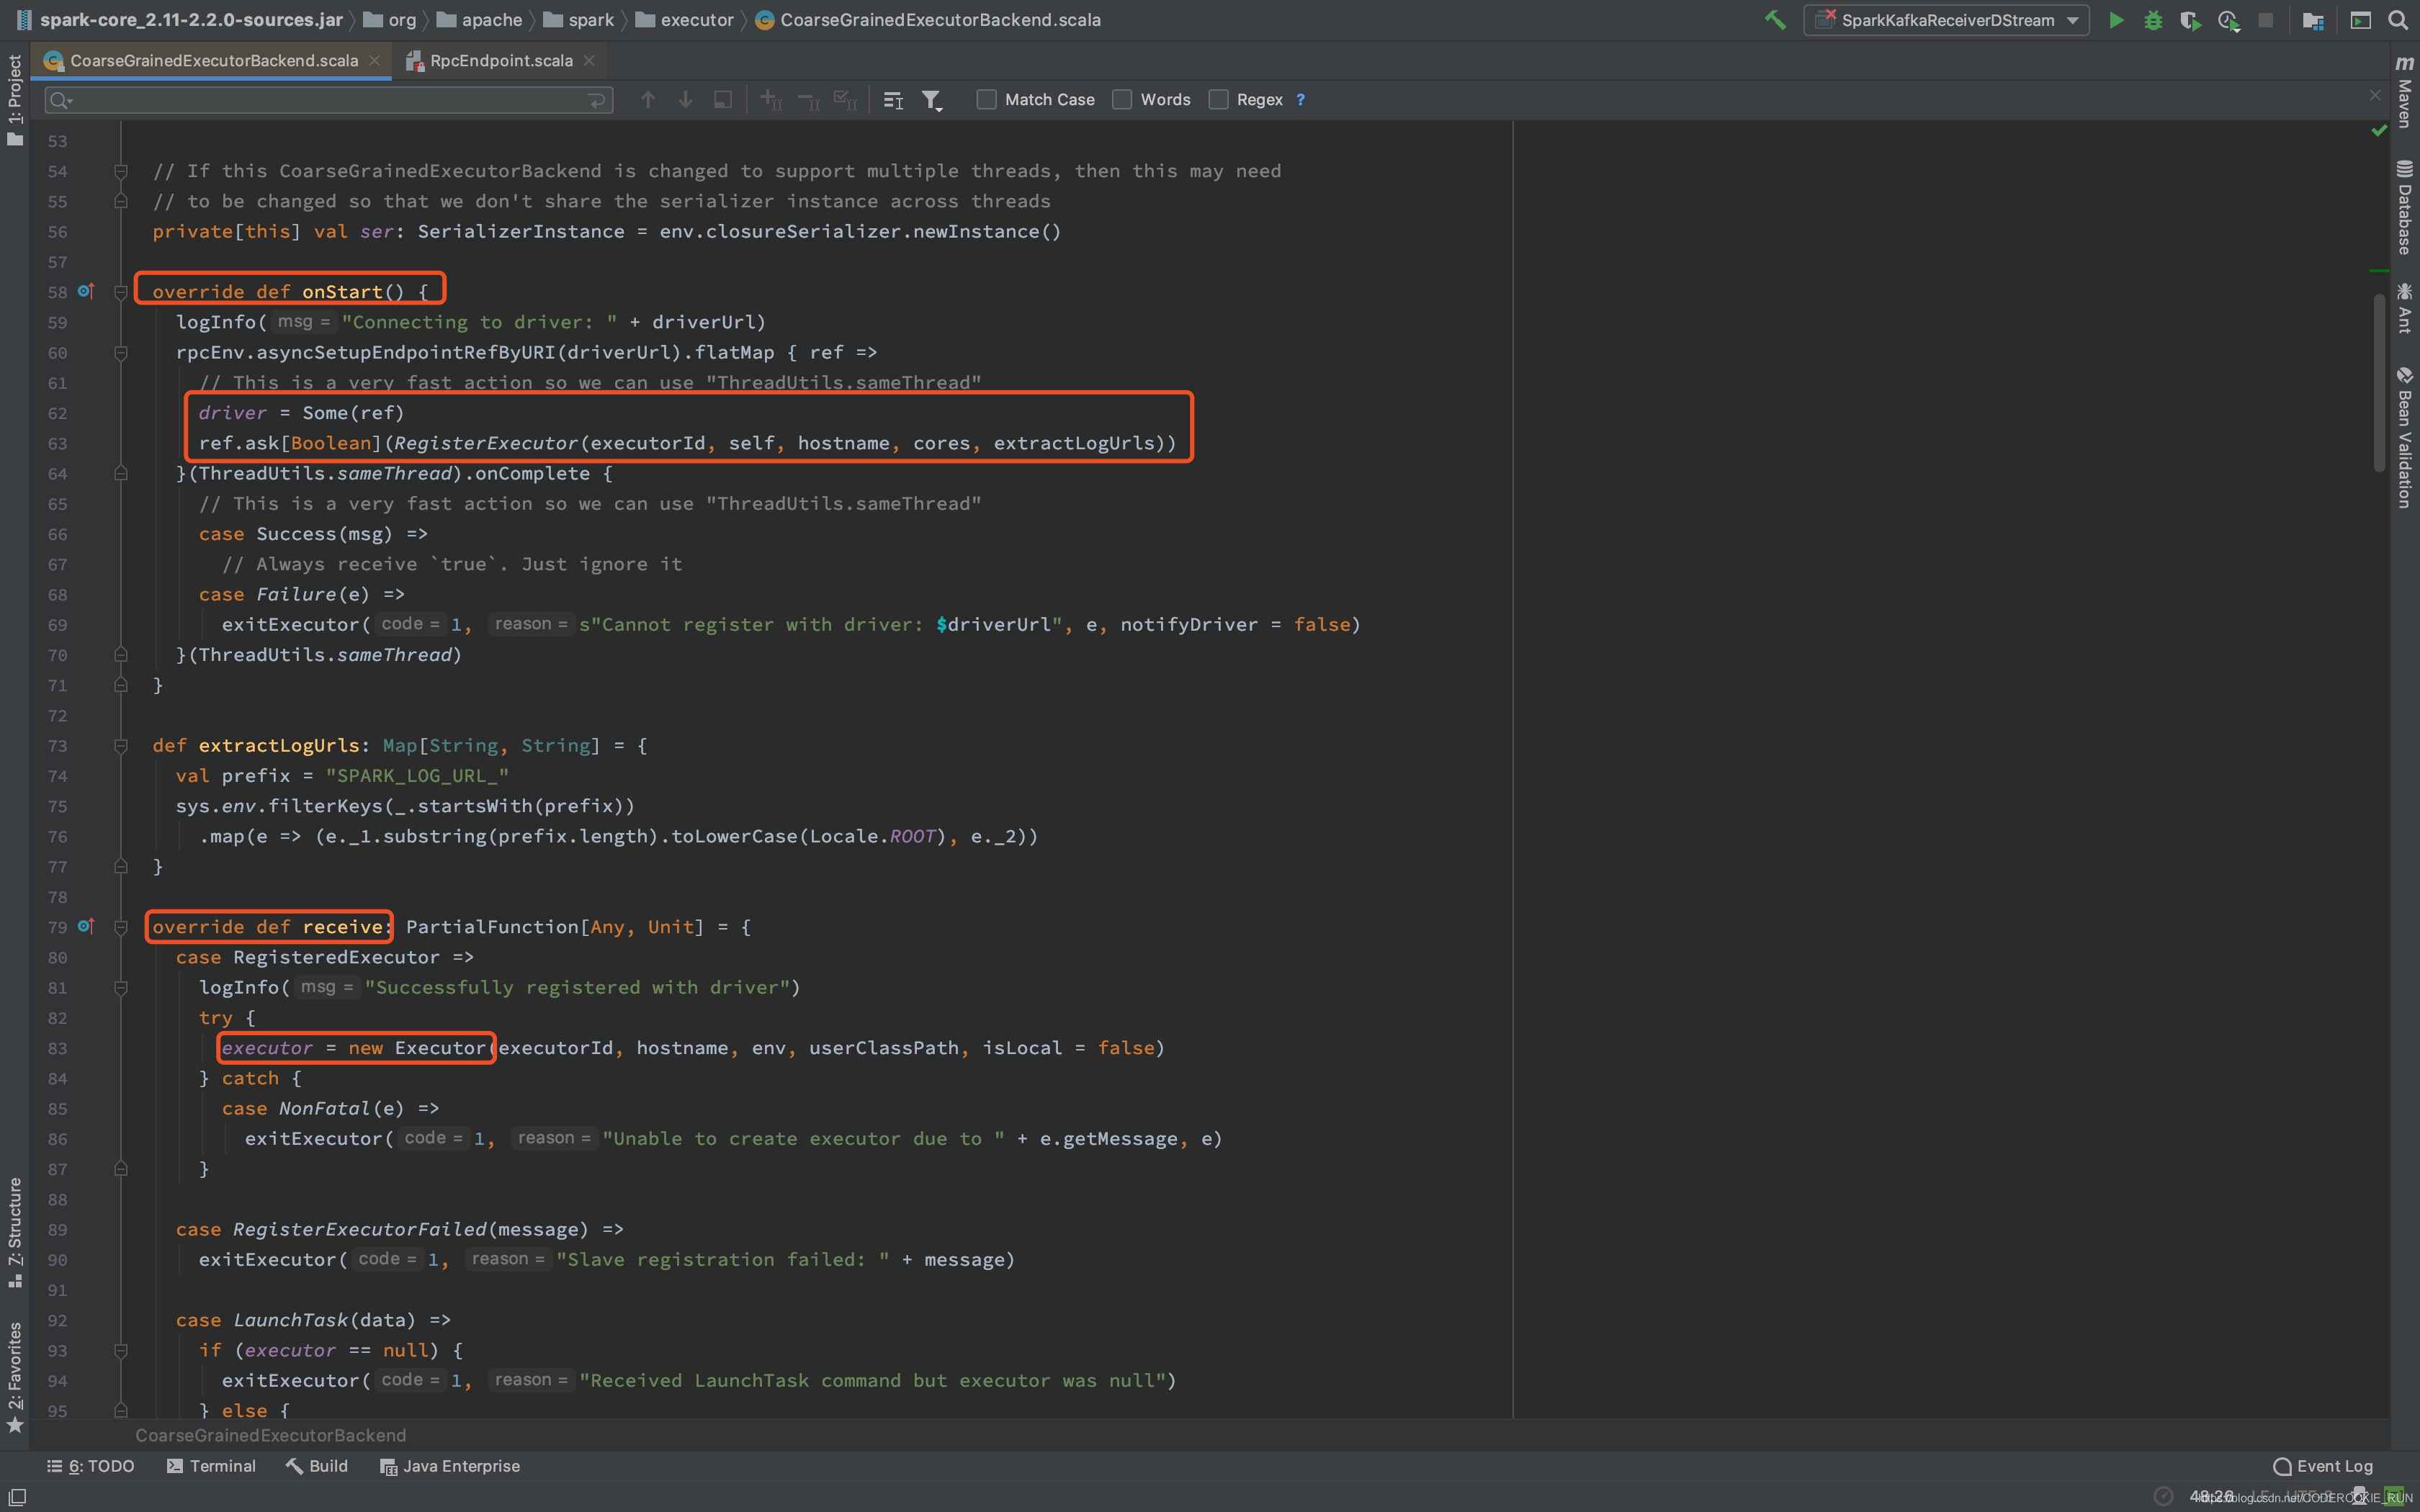Click apache folder in navigation bar

tap(480, 20)
